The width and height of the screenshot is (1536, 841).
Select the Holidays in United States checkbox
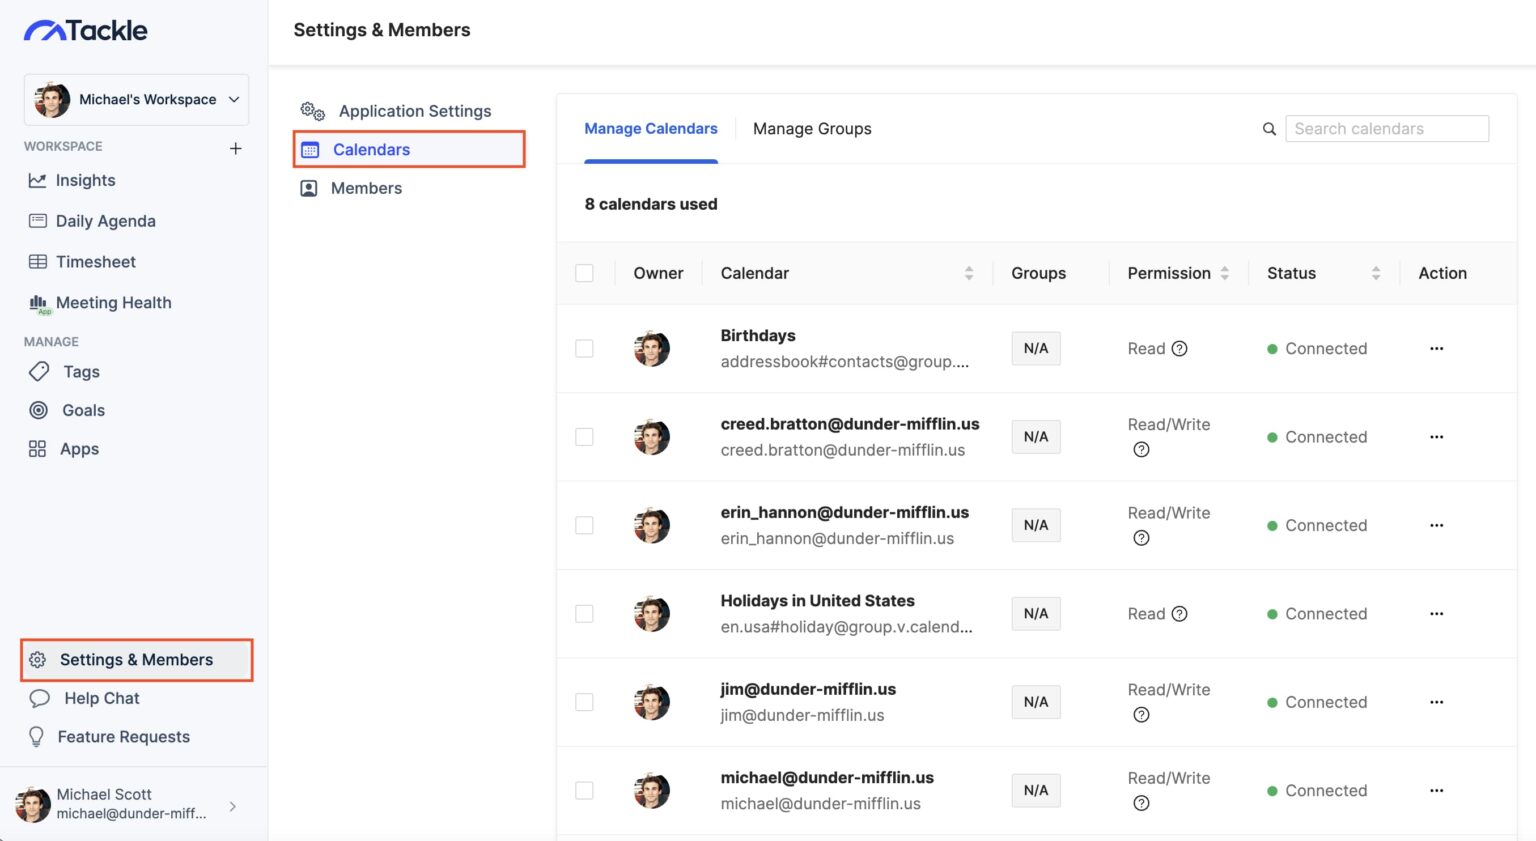(585, 614)
